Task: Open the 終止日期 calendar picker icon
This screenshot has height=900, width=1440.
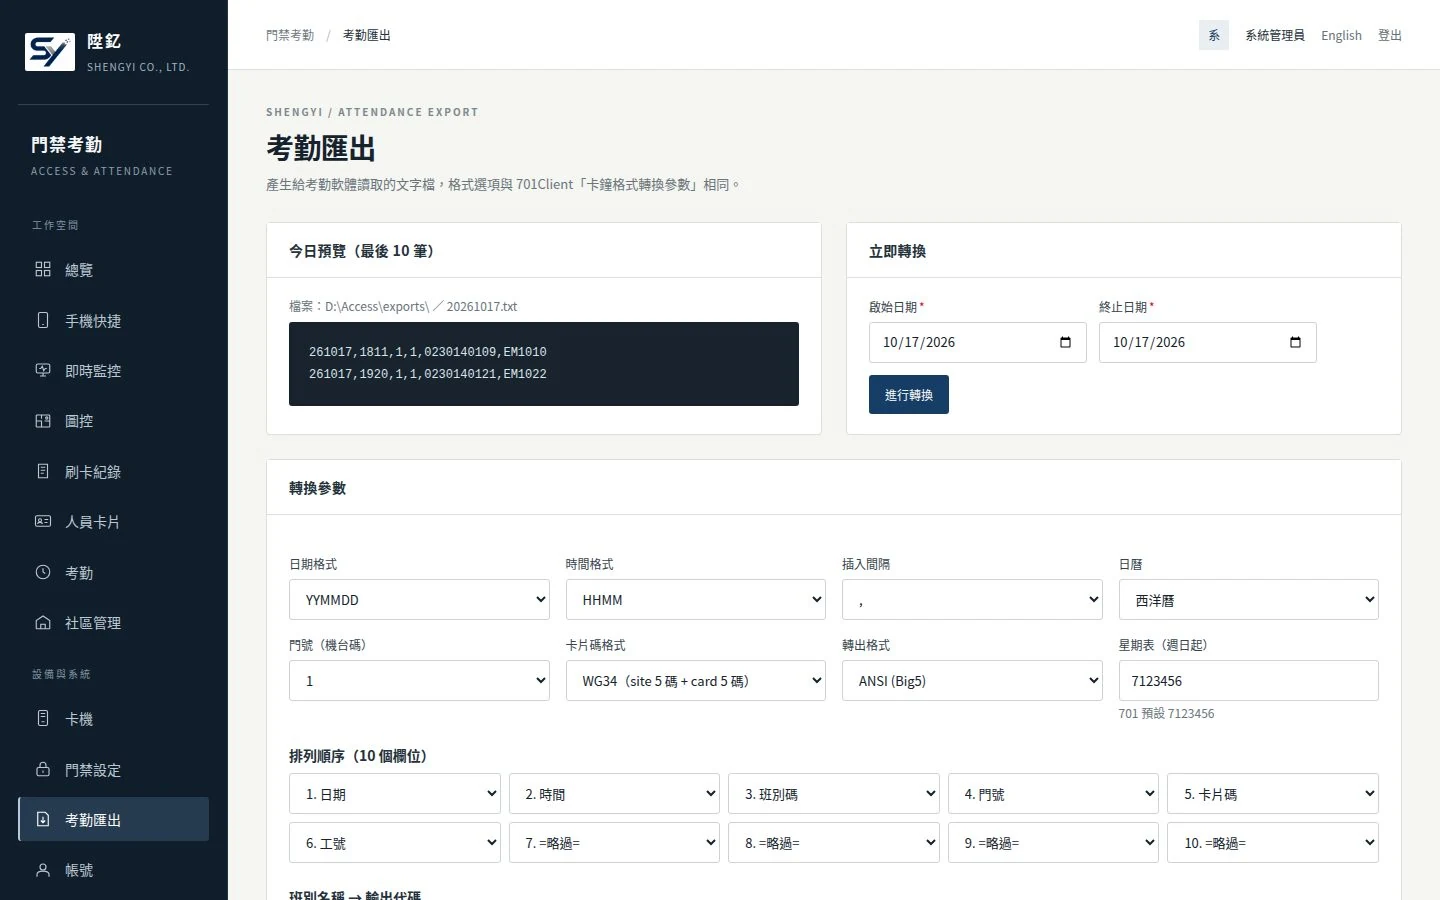Action: coord(1295,342)
